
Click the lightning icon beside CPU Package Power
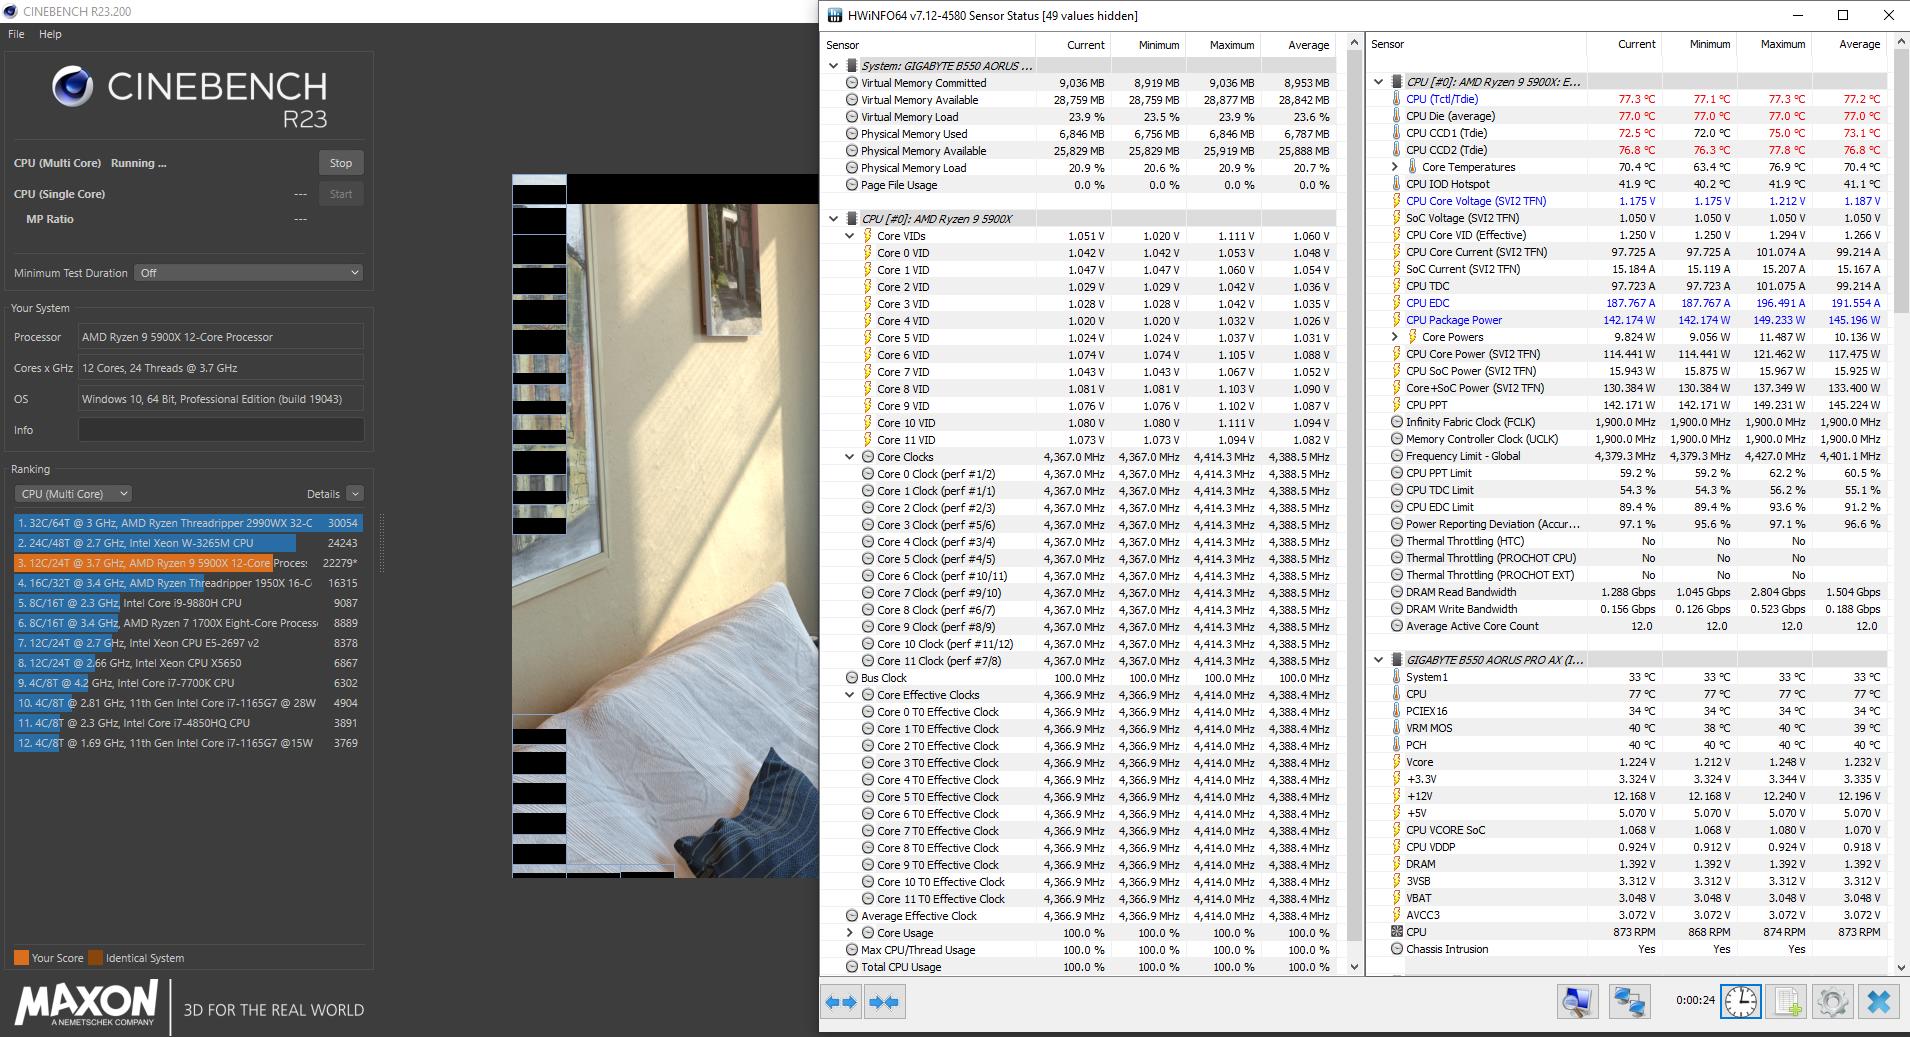(x=1397, y=320)
